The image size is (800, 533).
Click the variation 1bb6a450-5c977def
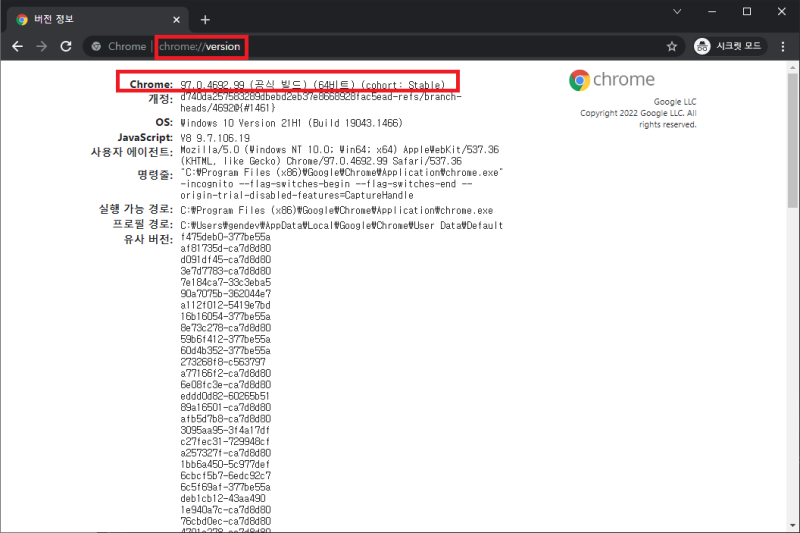225,465
